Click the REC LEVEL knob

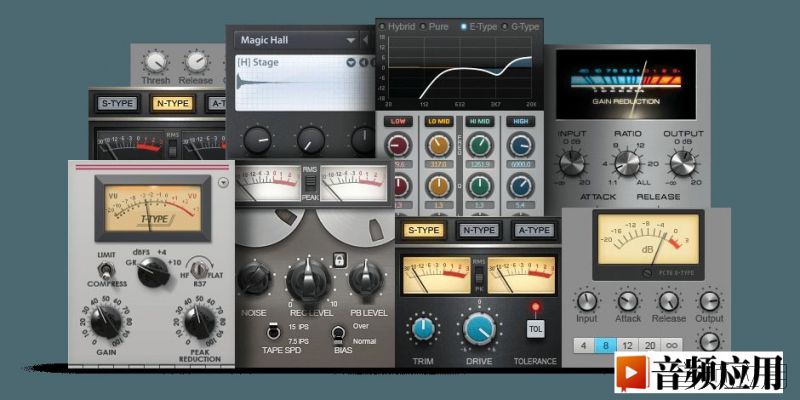308,280
